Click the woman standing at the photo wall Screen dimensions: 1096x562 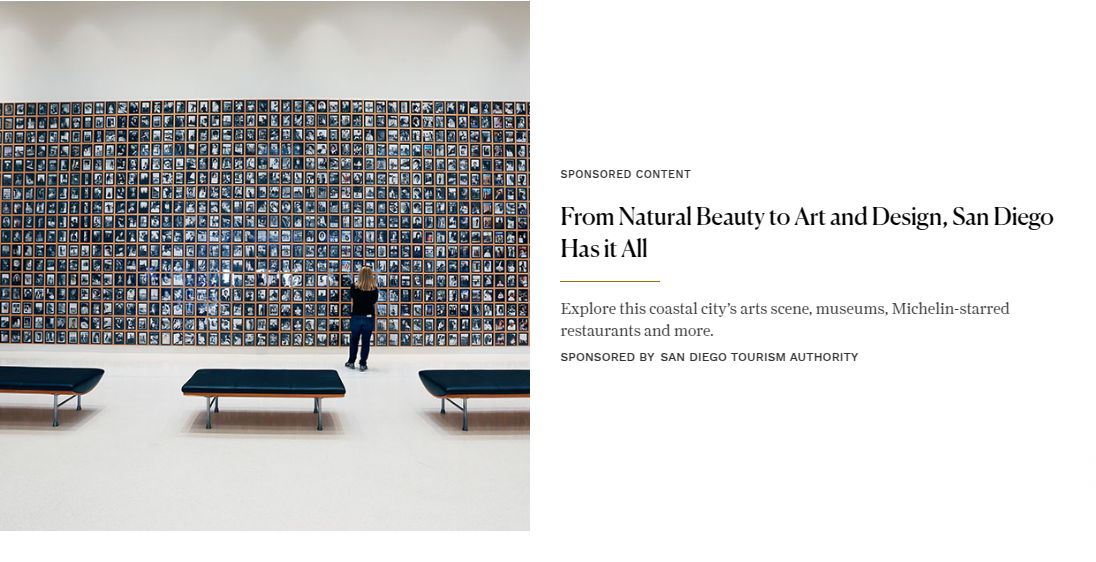(363, 317)
